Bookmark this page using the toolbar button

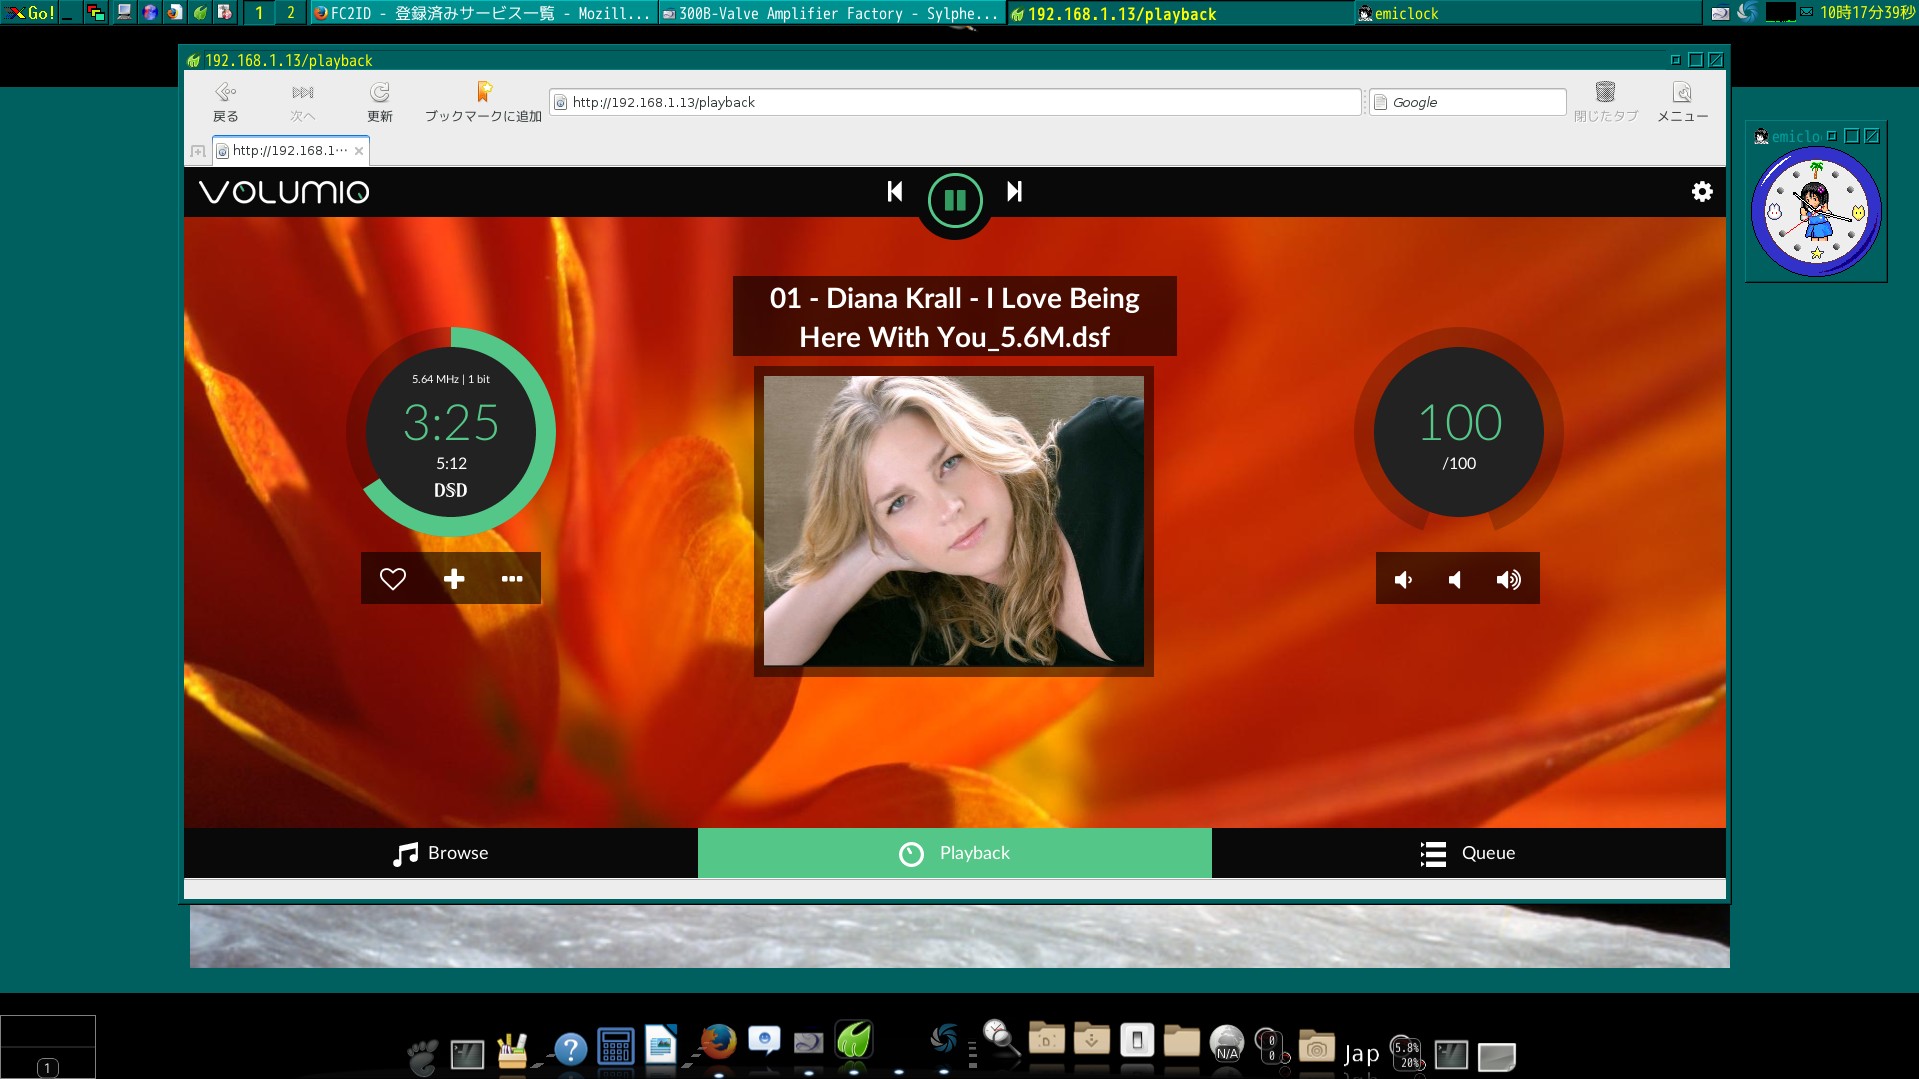483,102
